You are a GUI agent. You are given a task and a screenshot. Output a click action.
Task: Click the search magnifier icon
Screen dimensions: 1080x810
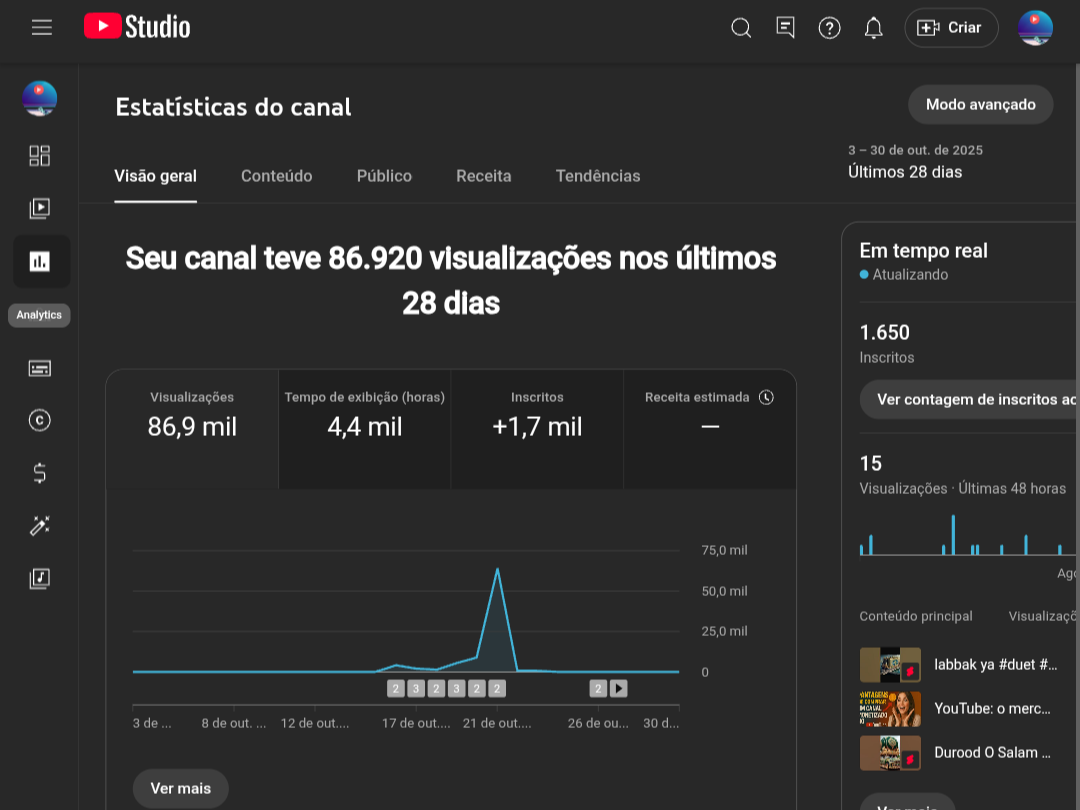coord(741,28)
